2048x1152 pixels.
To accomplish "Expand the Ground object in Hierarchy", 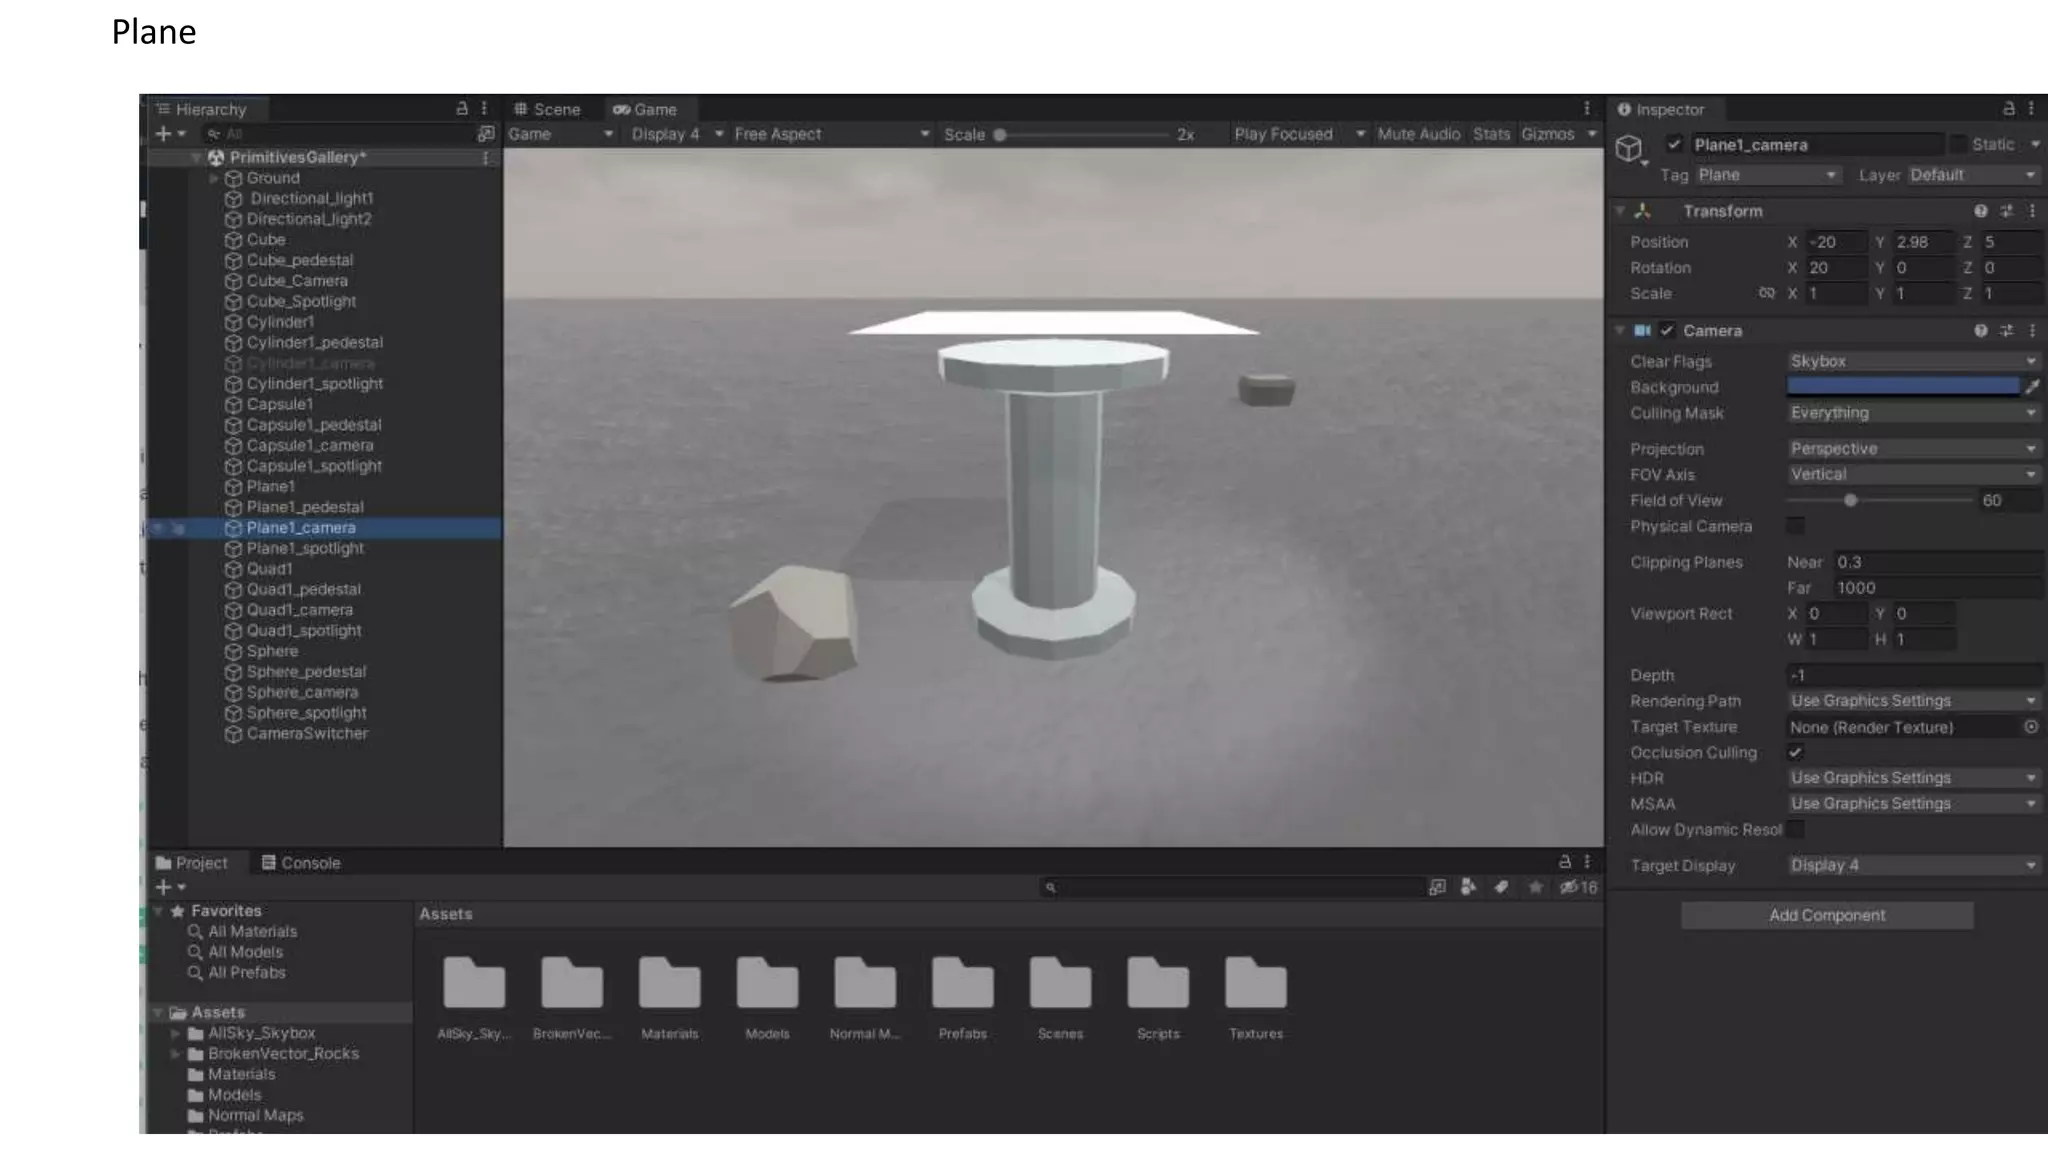I will pos(213,178).
